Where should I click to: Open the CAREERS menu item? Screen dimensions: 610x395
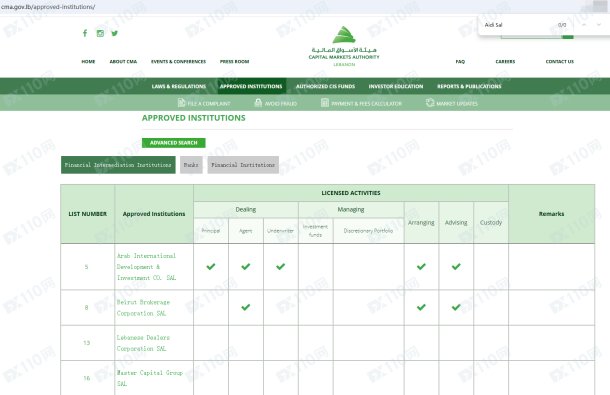click(505, 61)
